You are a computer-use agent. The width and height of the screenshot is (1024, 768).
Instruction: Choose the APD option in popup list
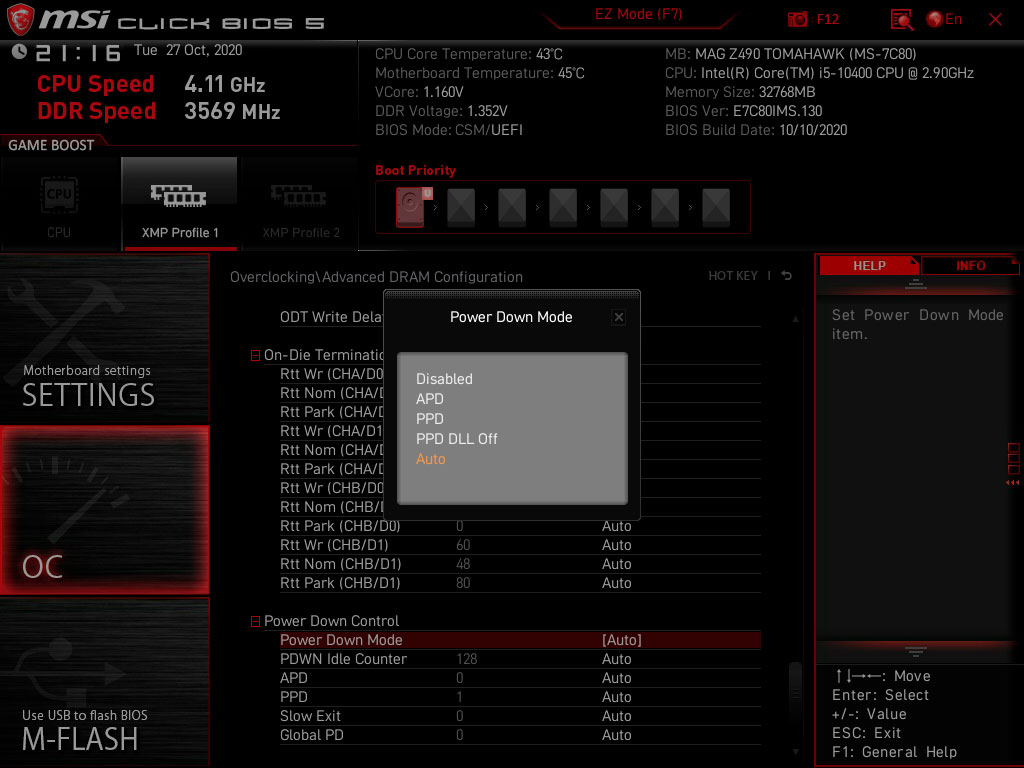(x=430, y=399)
